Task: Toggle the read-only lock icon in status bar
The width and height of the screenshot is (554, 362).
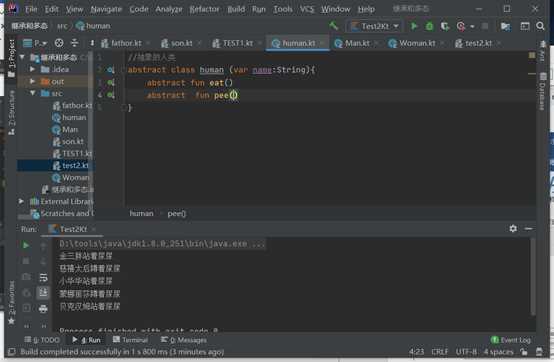Action: click(x=524, y=352)
